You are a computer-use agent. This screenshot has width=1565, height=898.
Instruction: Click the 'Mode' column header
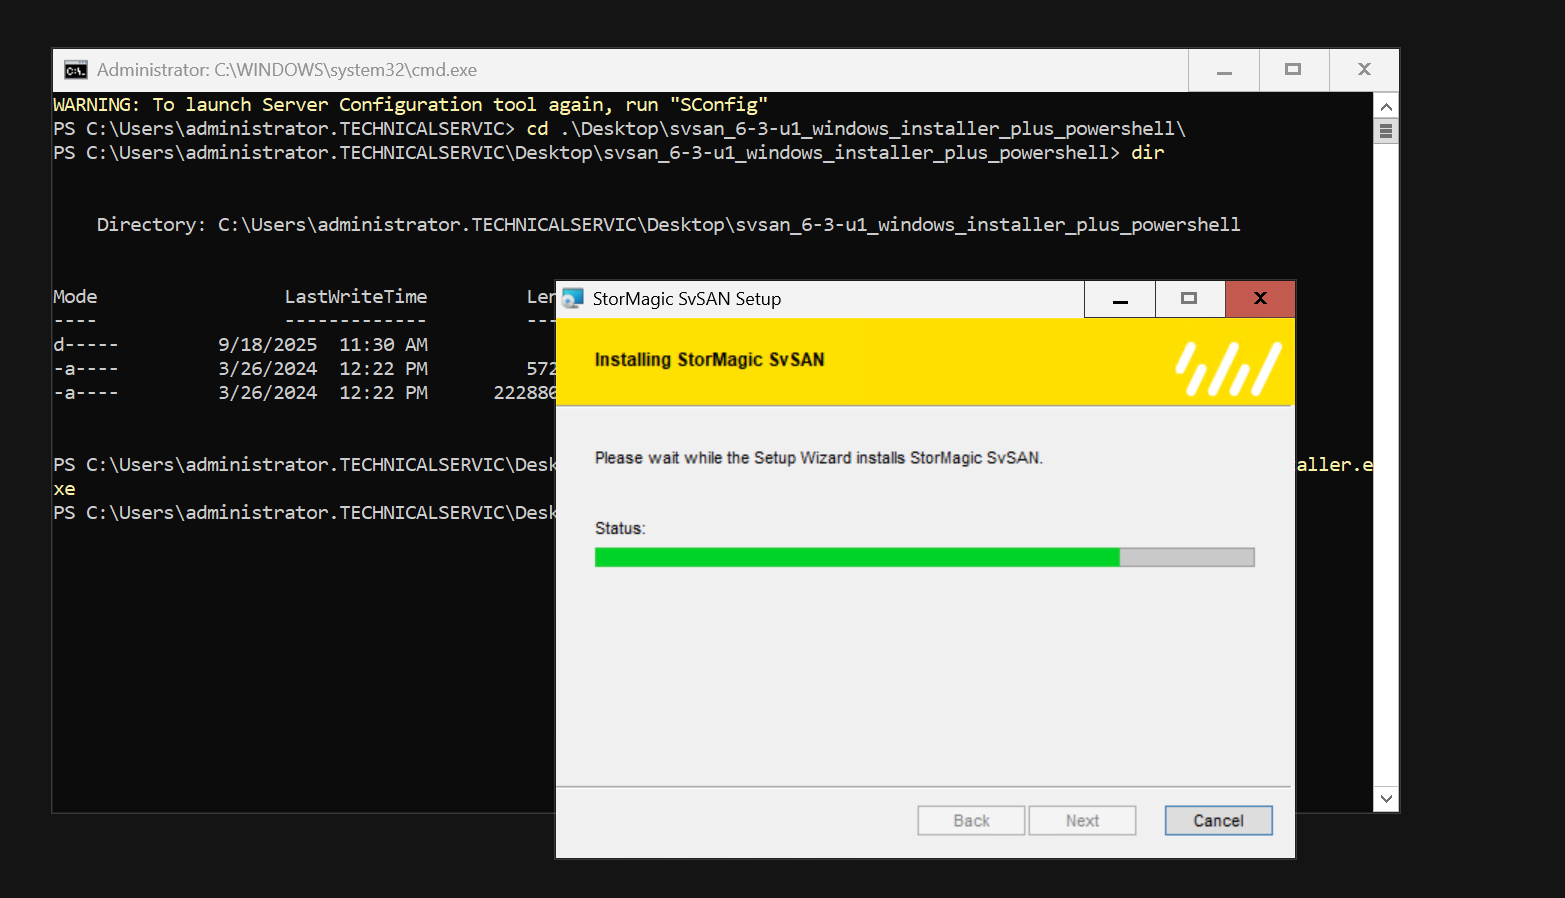[75, 297]
